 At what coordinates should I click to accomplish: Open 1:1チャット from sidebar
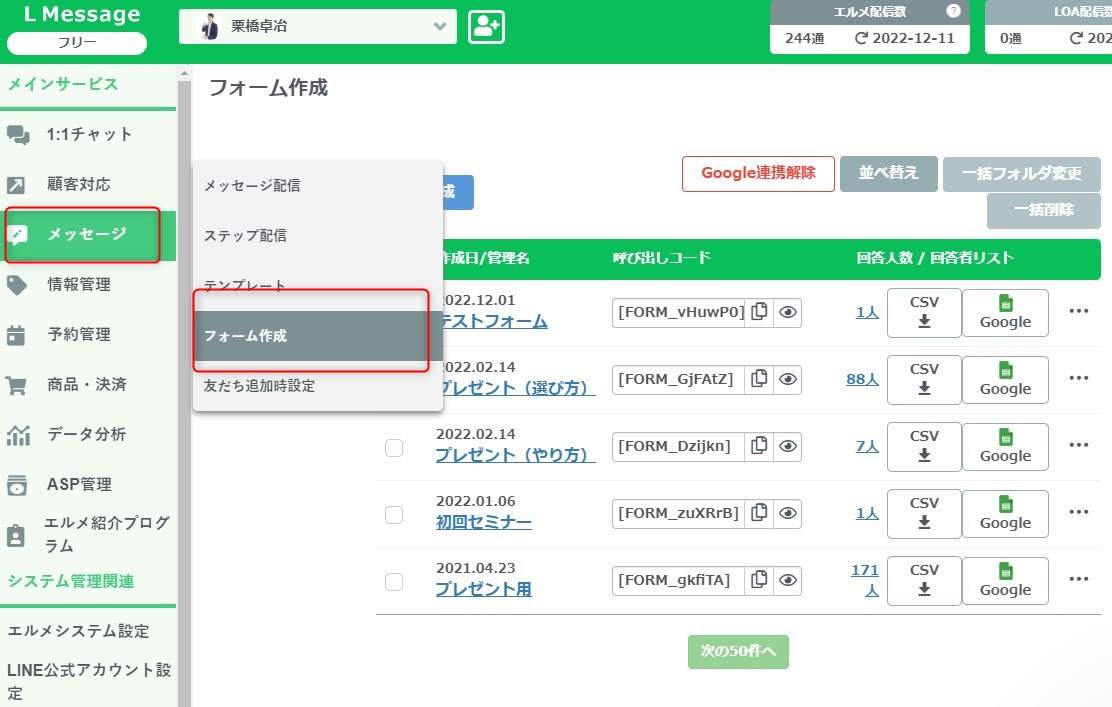tap(89, 134)
